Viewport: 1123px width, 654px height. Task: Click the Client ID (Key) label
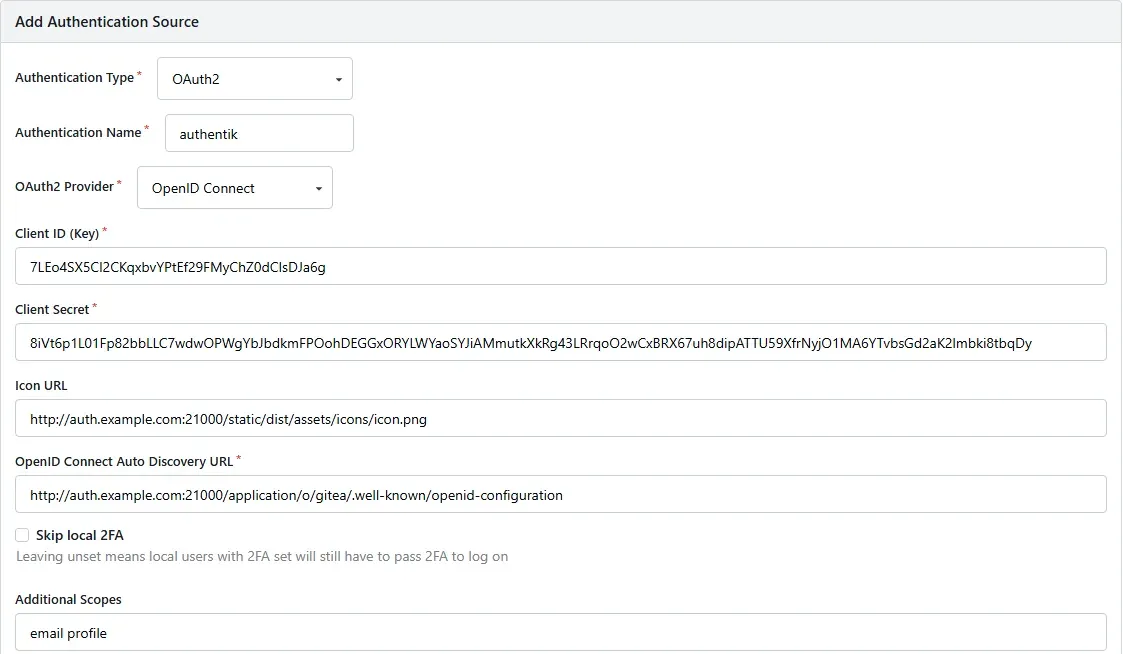(57, 234)
